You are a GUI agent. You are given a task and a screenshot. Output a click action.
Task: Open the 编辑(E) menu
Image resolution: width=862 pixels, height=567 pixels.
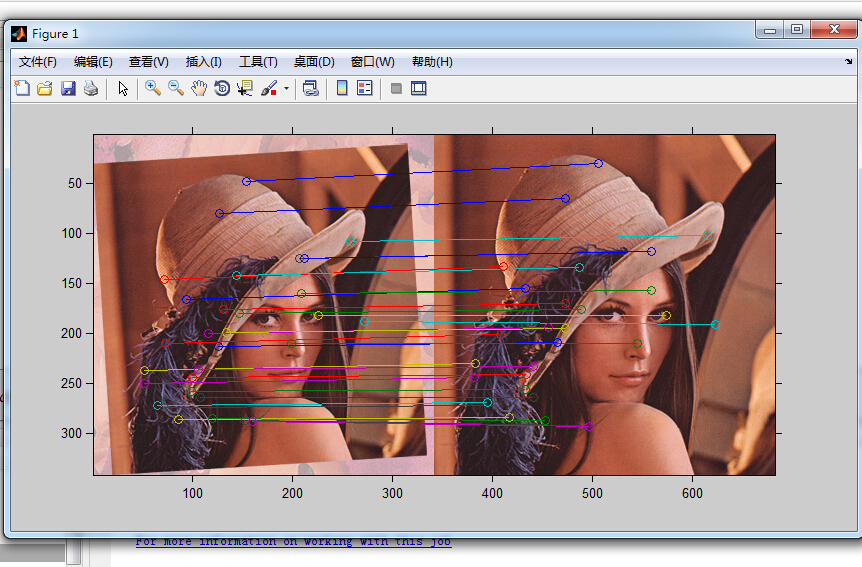pos(93,62)
